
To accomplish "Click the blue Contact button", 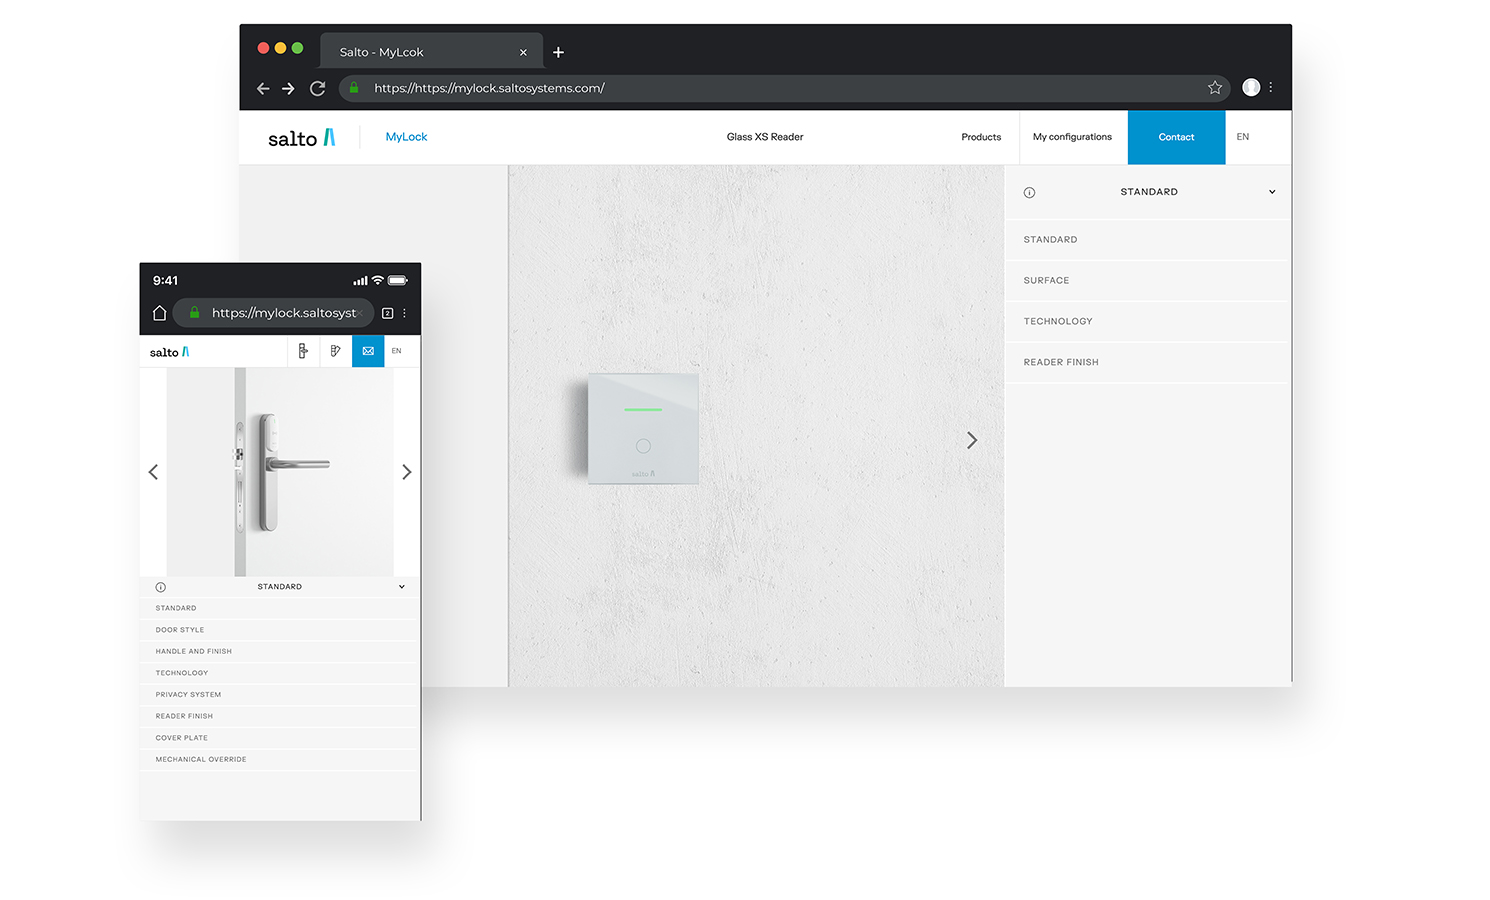I will click(1176, 137).
